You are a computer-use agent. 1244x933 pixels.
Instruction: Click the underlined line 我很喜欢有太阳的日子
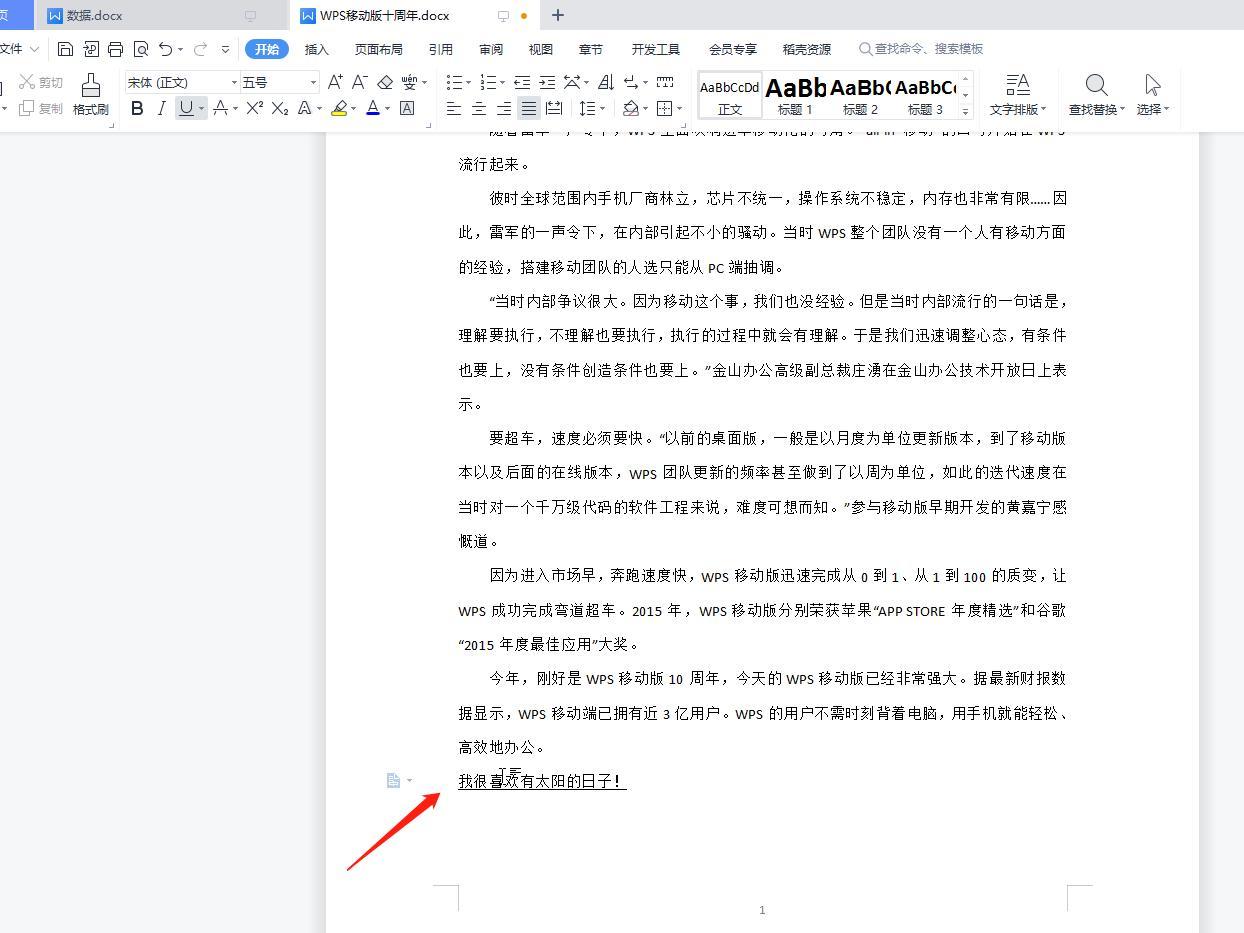(542, 781)
